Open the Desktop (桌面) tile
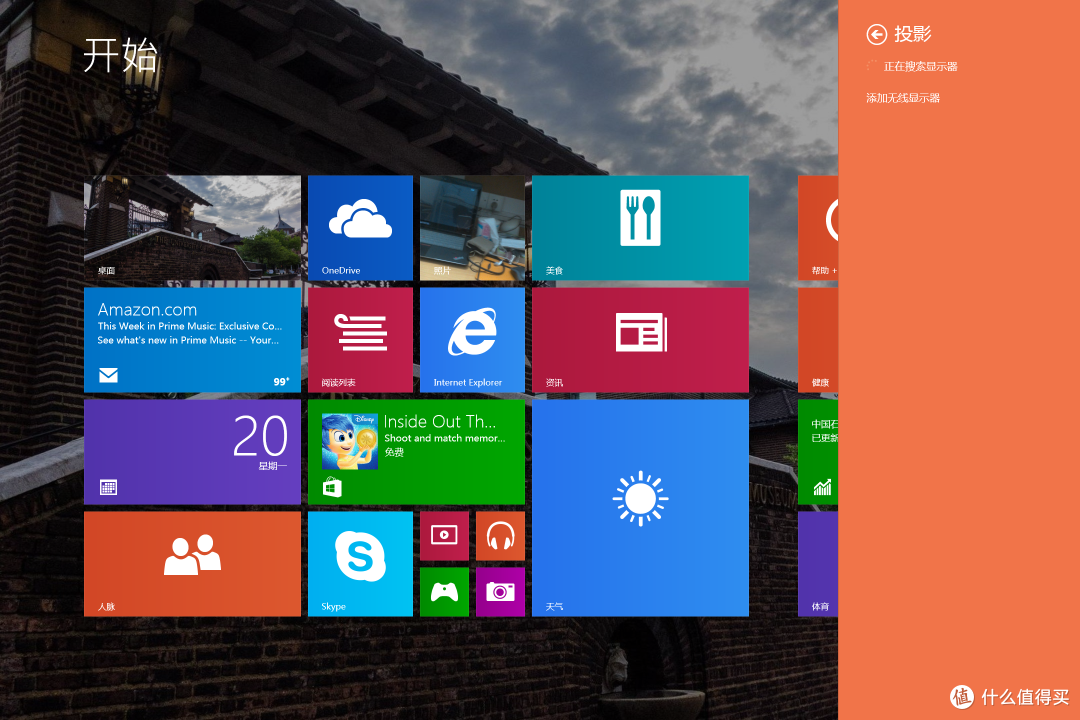The width and height of the screenshot is (1080, 720). 192,228
